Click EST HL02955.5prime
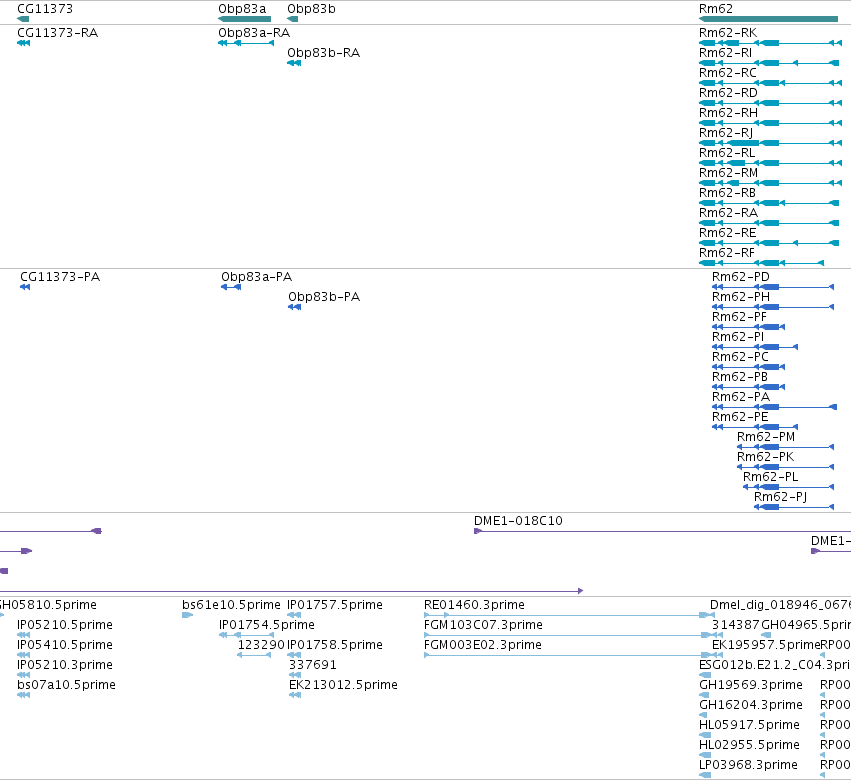This screenshot has width=851, height=780. [x=750, y=745]
